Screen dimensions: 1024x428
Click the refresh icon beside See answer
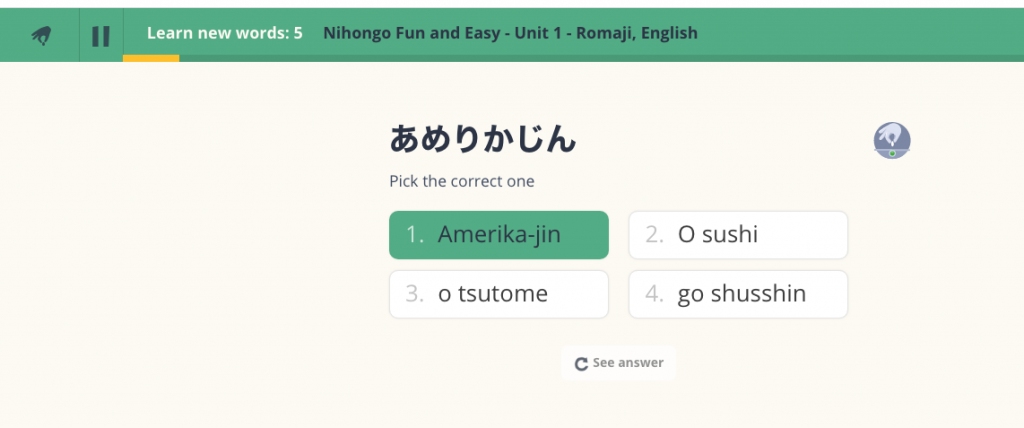581,364
